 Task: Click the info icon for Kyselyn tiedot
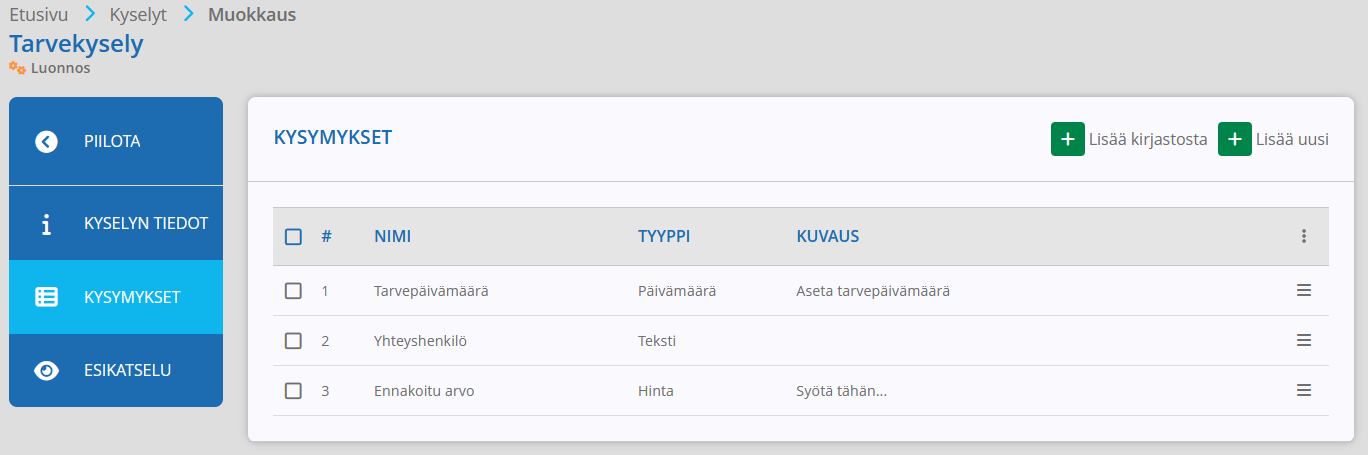pos(46,224)
